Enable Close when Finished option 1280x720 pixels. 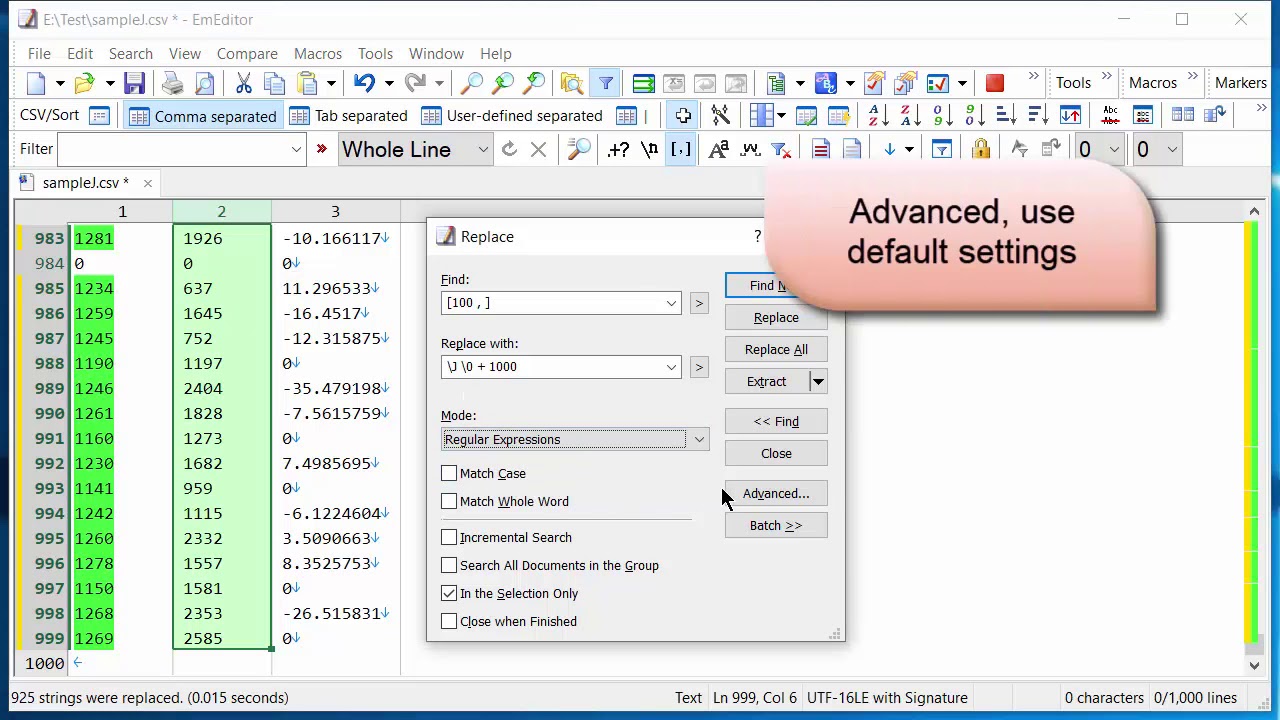tap(449, 621)
